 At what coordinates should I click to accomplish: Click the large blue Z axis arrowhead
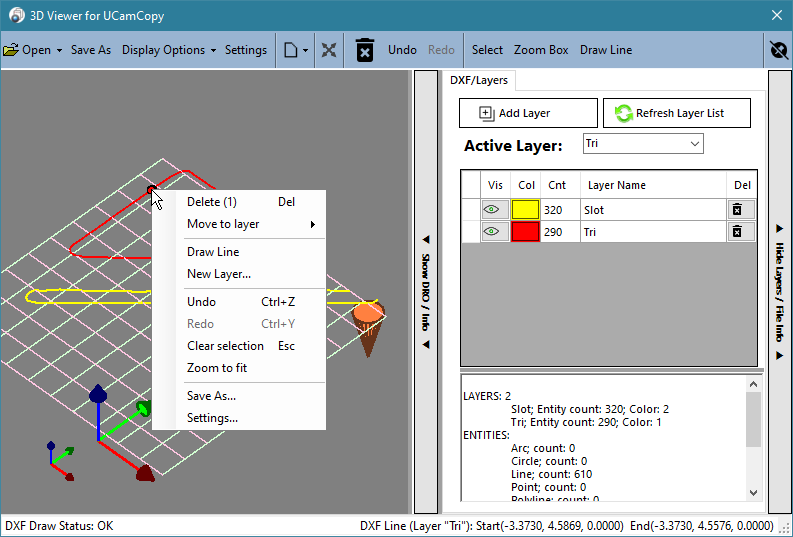click(98, 394)
